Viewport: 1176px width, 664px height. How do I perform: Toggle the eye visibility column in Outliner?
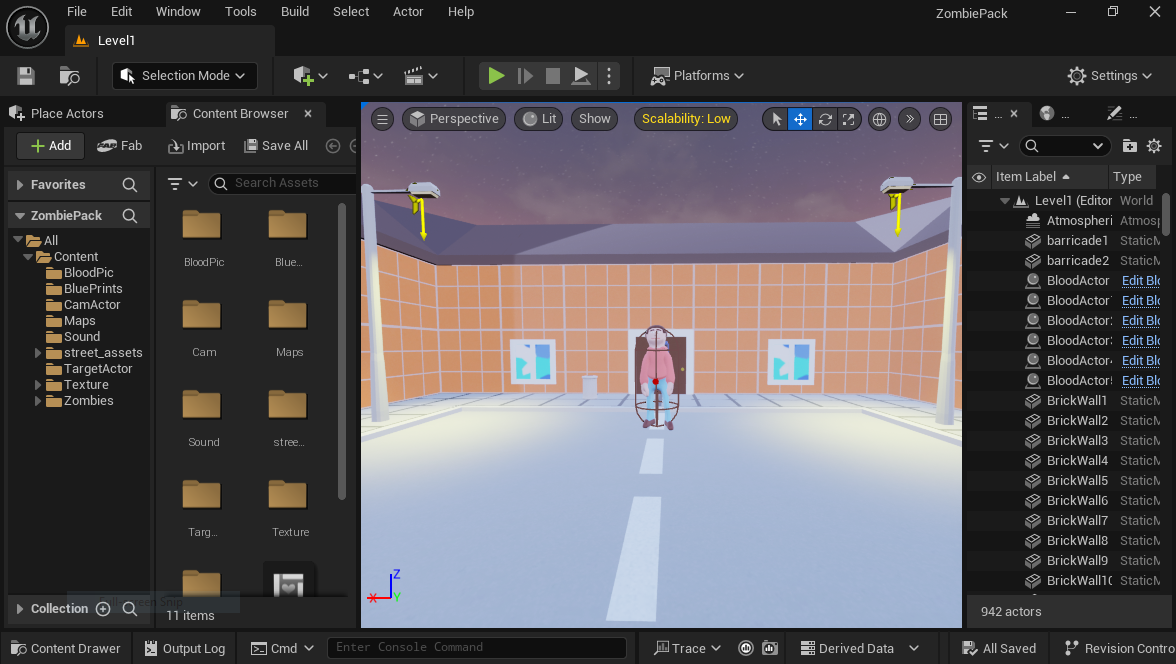(x=979, y=177)
